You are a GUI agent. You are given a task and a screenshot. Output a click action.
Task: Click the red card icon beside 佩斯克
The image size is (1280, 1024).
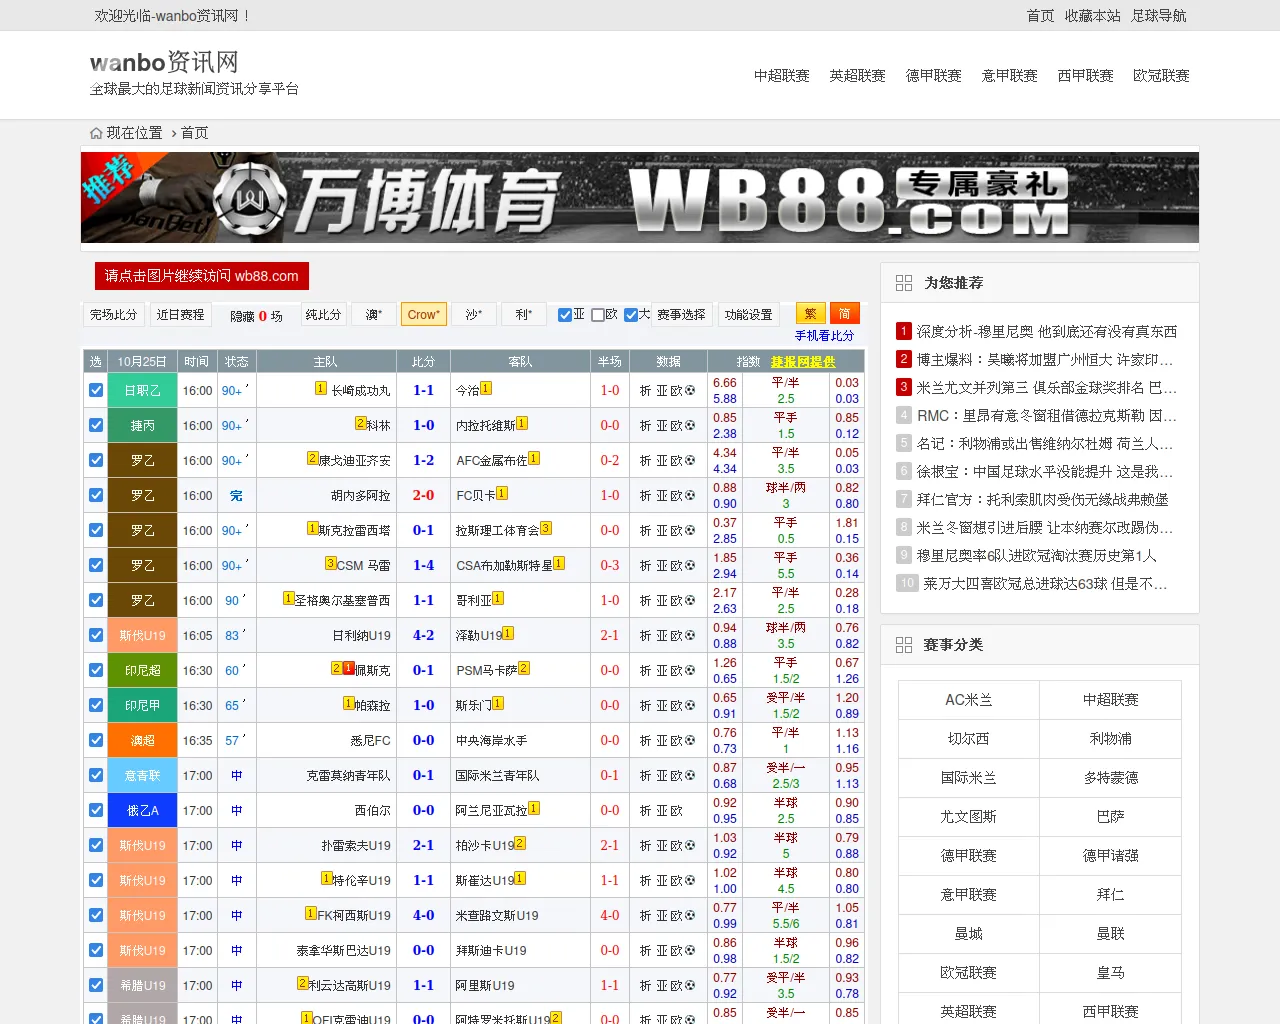[x=348, y=668]
